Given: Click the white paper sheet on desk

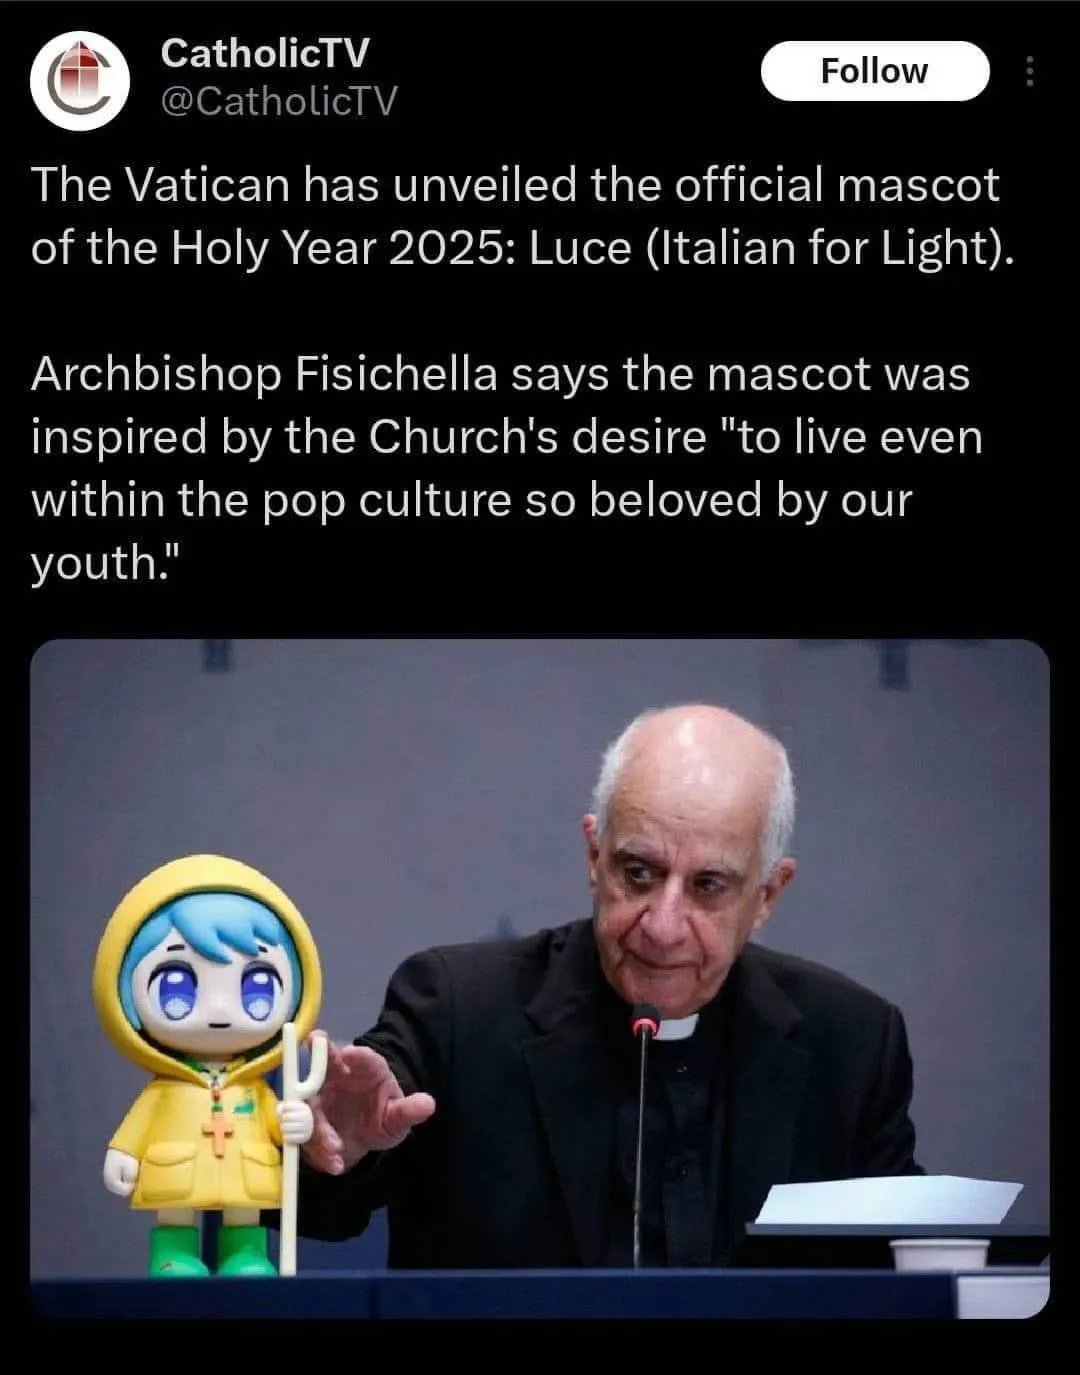Looking at the screenshot, I should point(888,1200).
